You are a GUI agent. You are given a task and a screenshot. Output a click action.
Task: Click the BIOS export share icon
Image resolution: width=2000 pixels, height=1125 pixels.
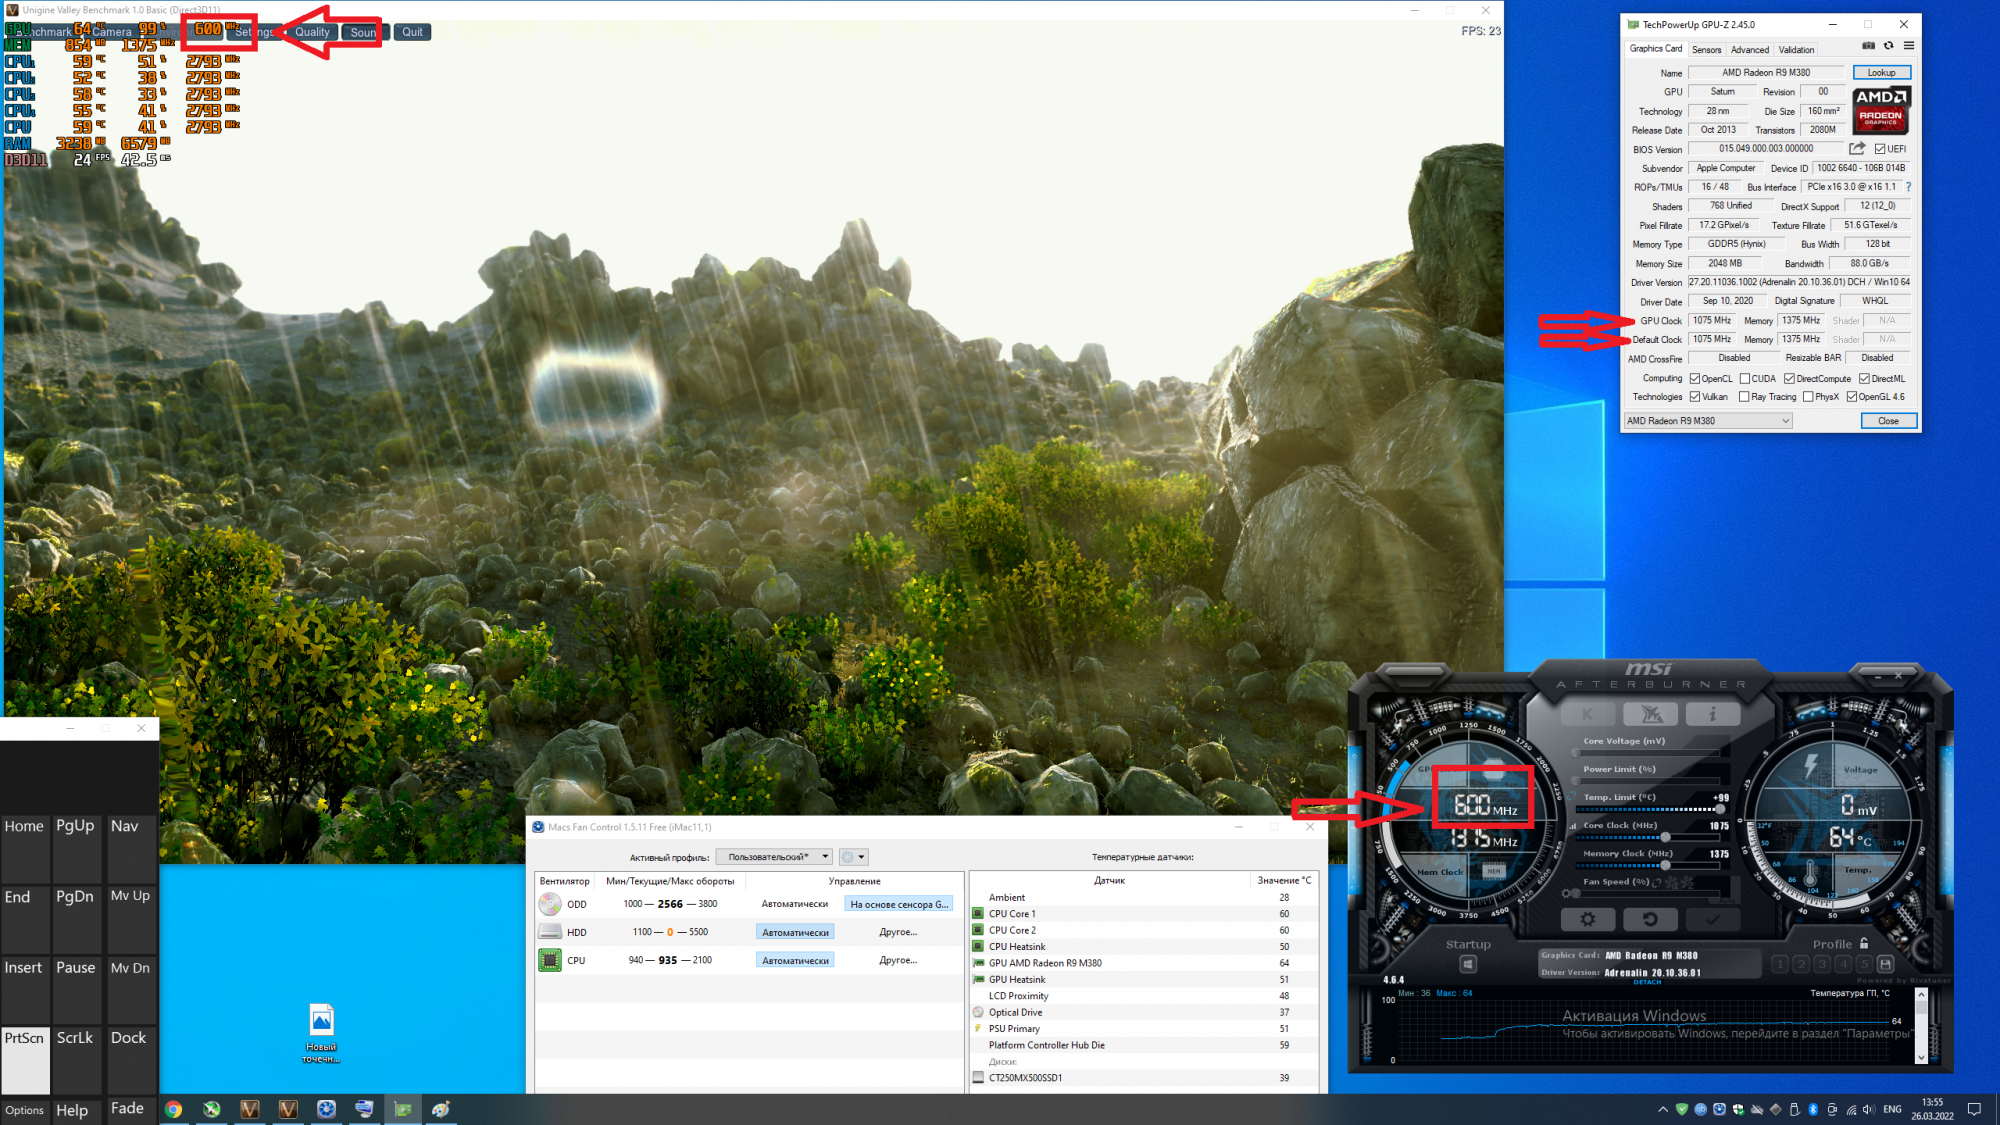coord(1857,148)
